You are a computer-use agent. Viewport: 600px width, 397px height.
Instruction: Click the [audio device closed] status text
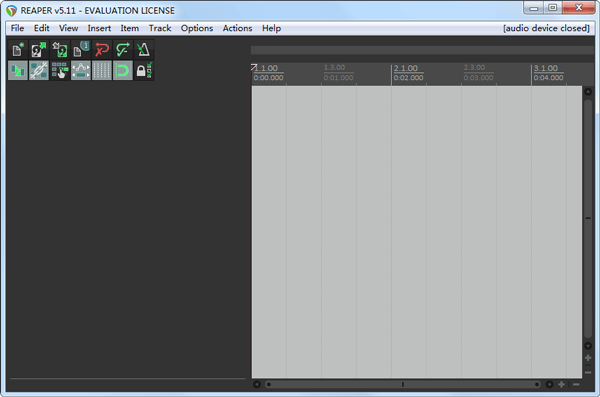point(546,28)
